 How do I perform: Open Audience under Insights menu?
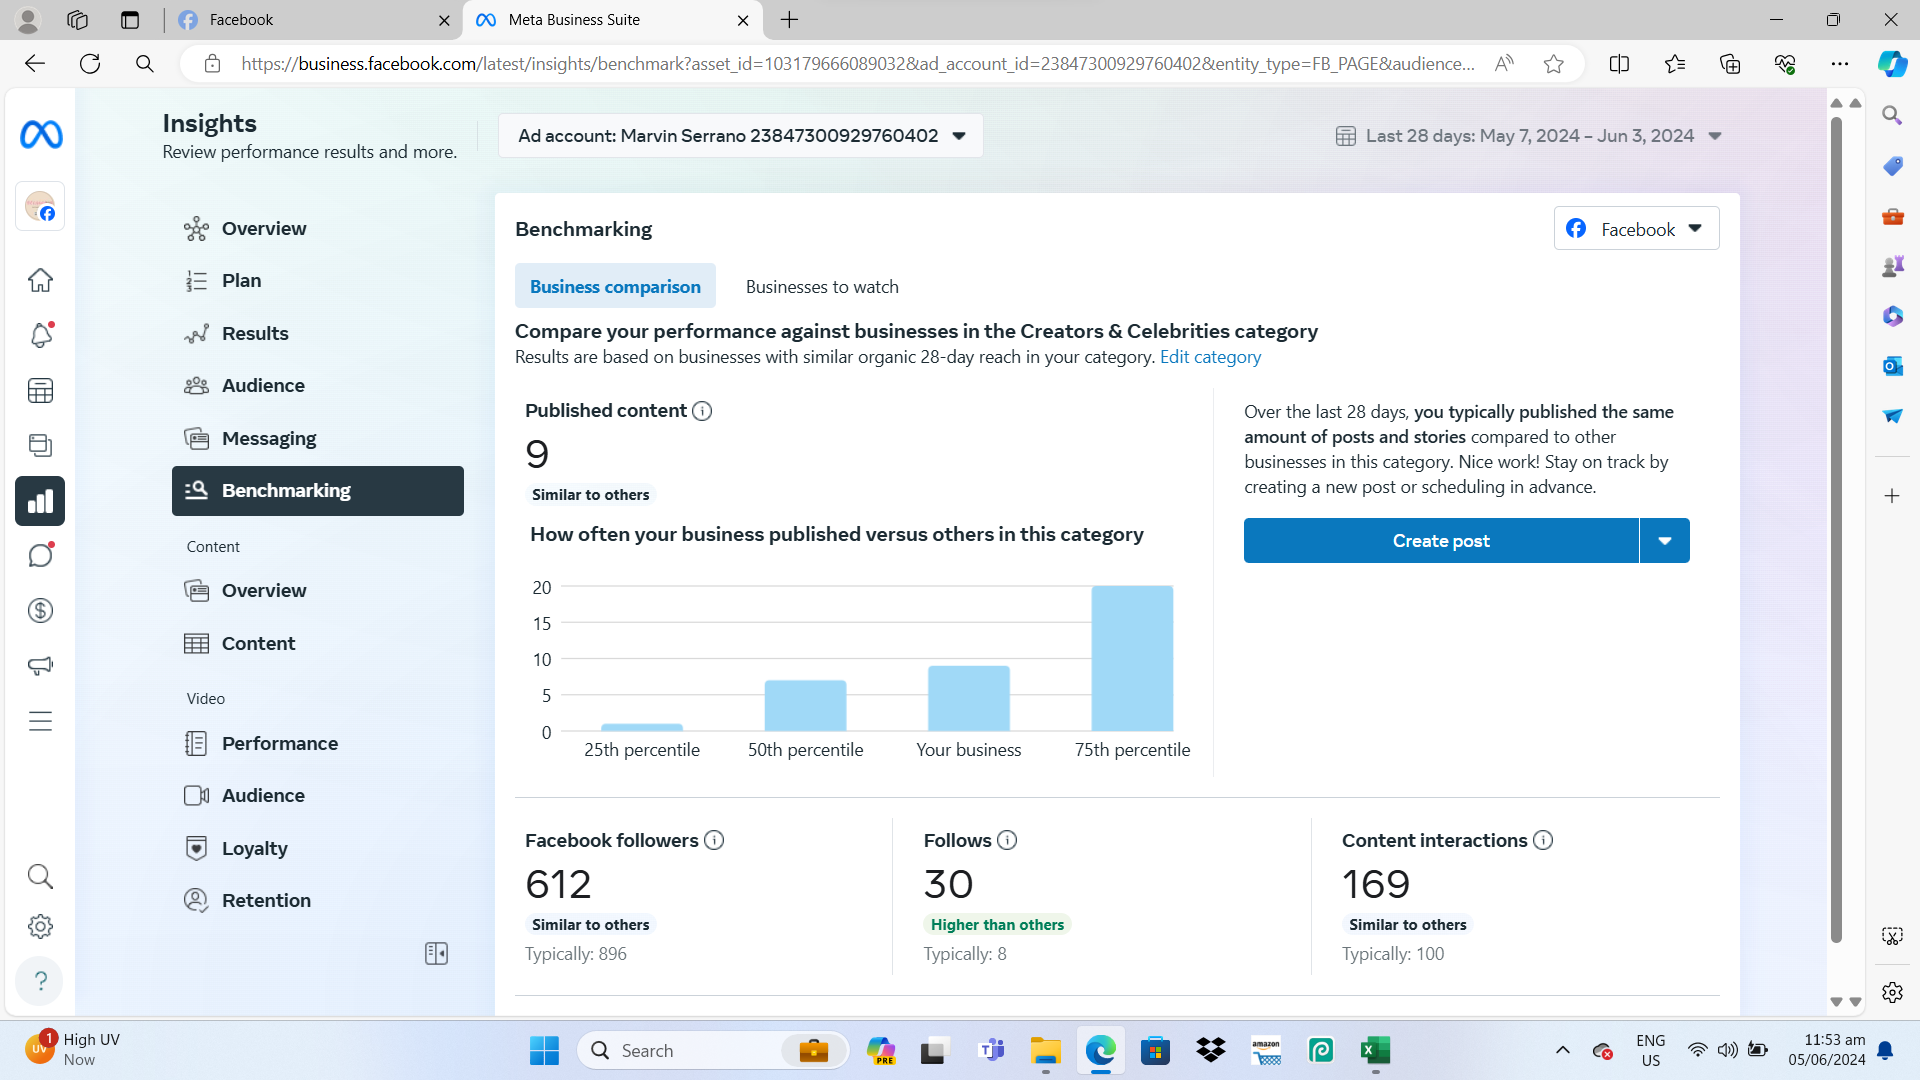click(x=317, y=386)
